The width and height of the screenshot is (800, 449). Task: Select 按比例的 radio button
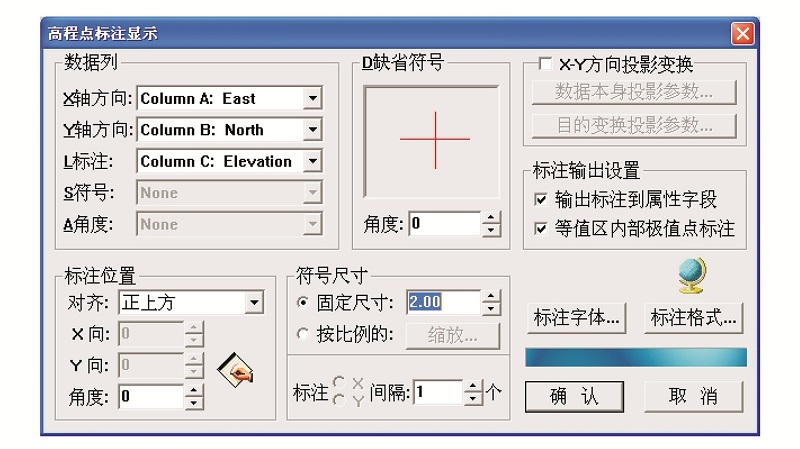click(x=303, y=334)
